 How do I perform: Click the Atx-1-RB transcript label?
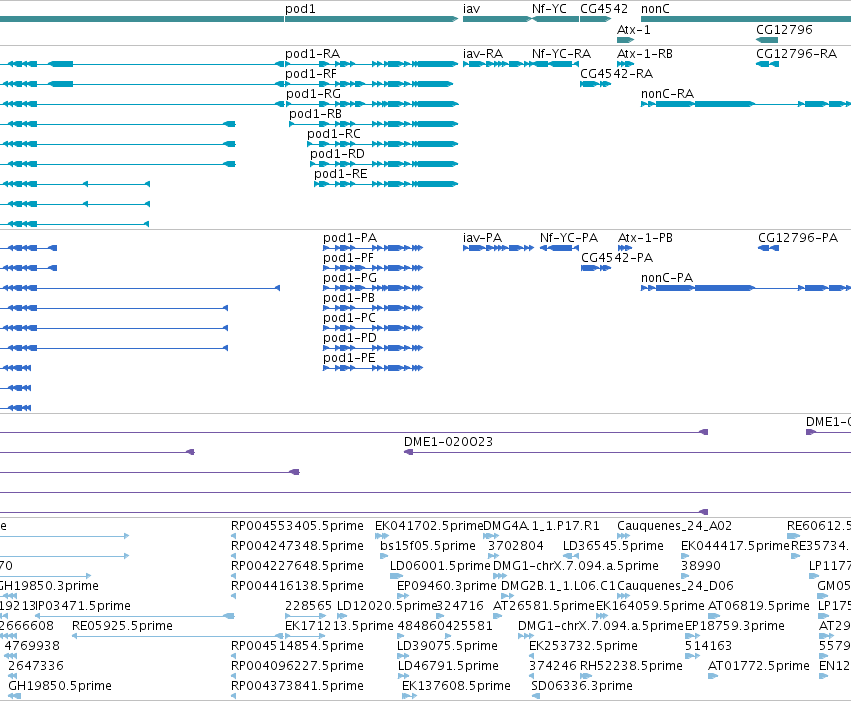pos(645,54)
